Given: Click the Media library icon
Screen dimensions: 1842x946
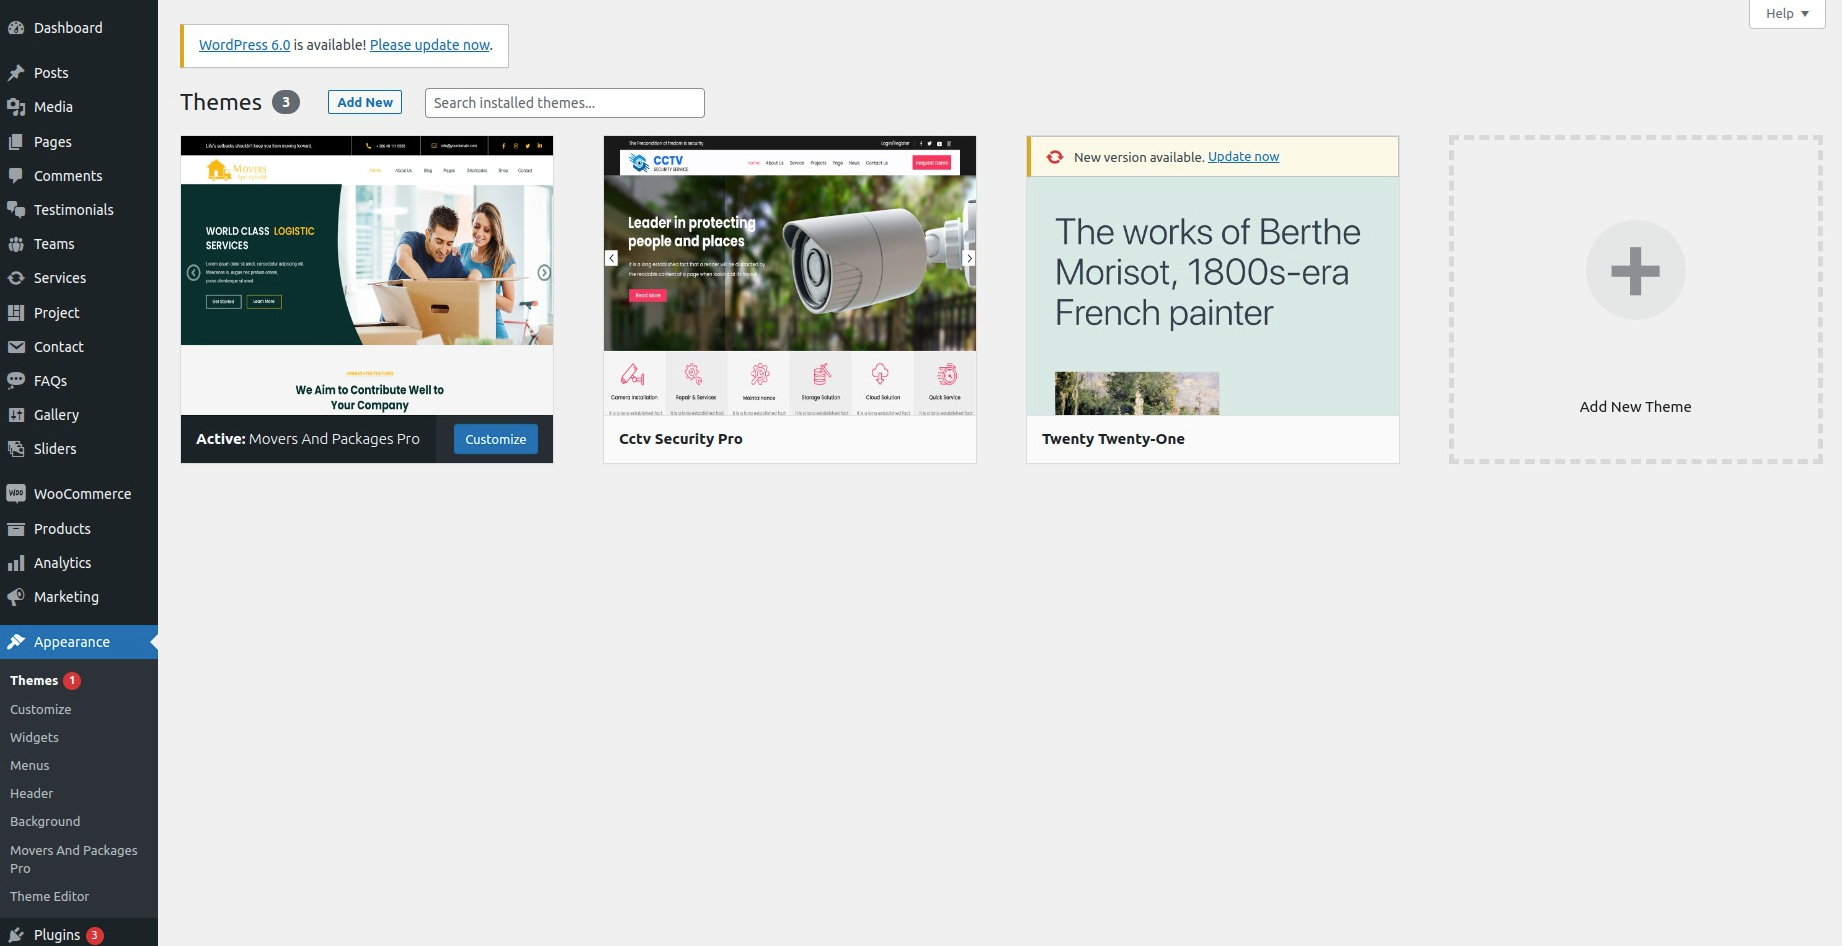Looking at the screenshot, I should 16,107.
